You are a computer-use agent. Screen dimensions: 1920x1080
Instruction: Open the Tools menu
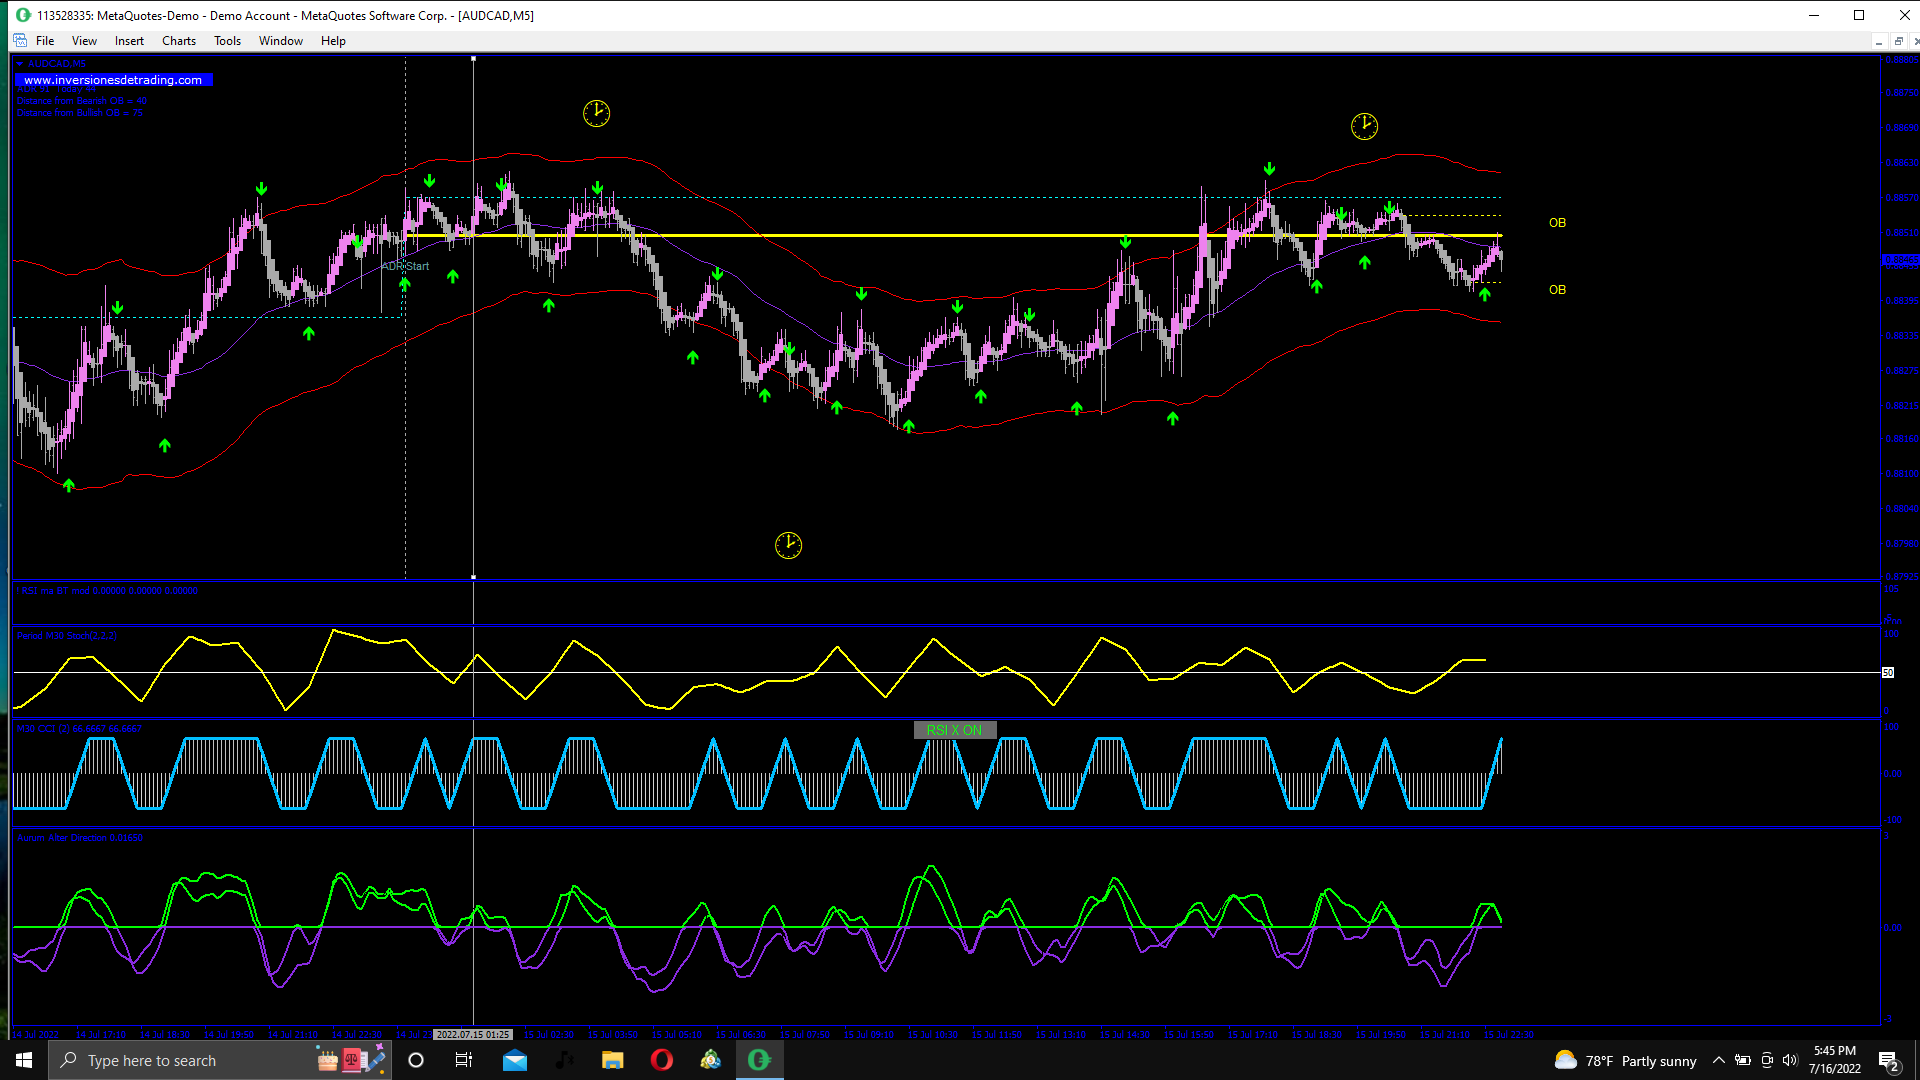point(227,41)
